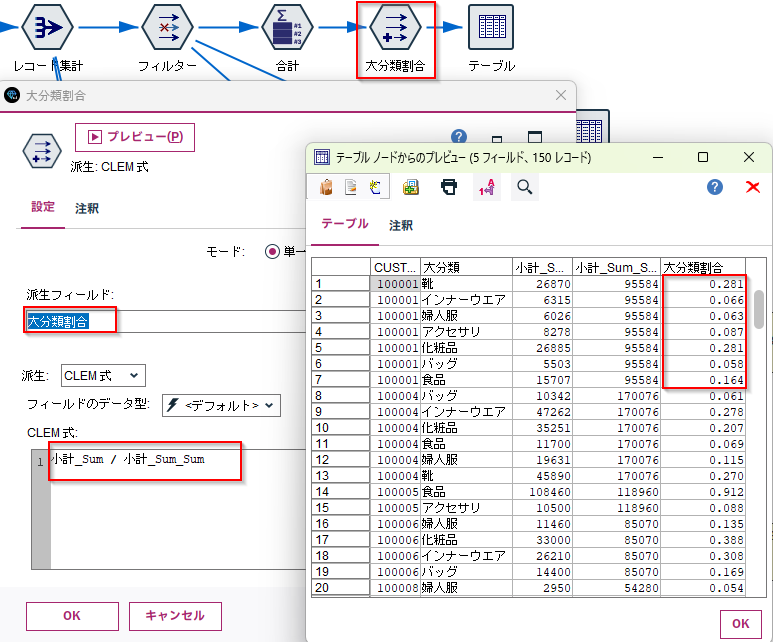Click the add output to project icon

[411, 187]
